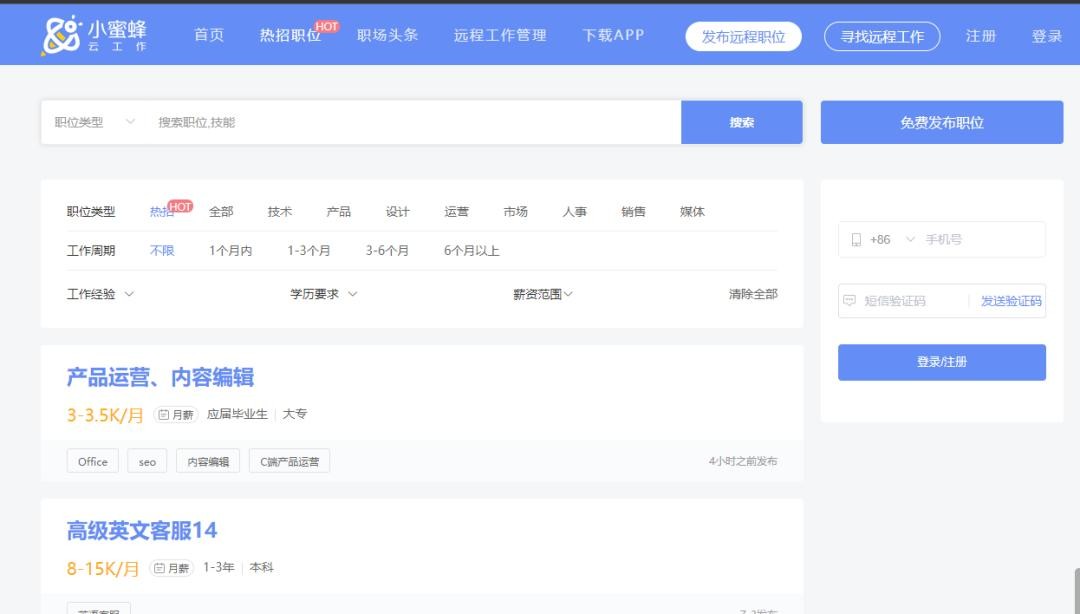Viewport: 1080px width, 614px height.
Task: Choose the 1-3个月 work period filter
Action: pyautogui.click(x=308, y=251)
